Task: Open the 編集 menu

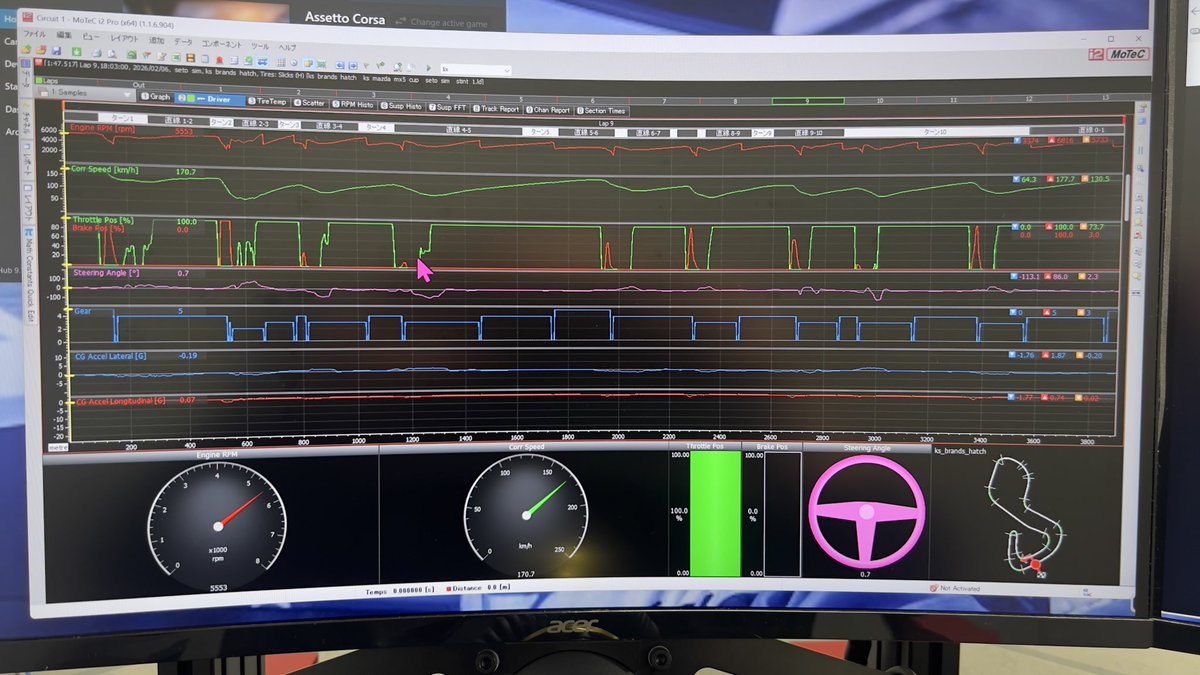Action: click(x=63, y=35)
